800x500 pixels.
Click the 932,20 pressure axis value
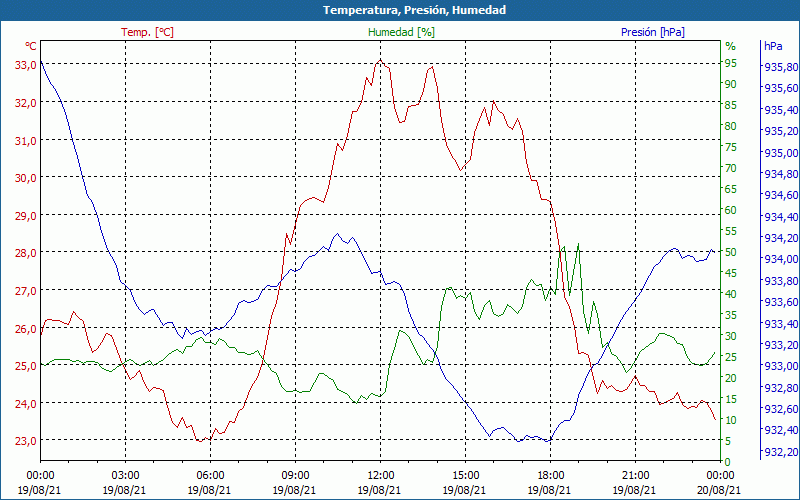pos(781,452)
